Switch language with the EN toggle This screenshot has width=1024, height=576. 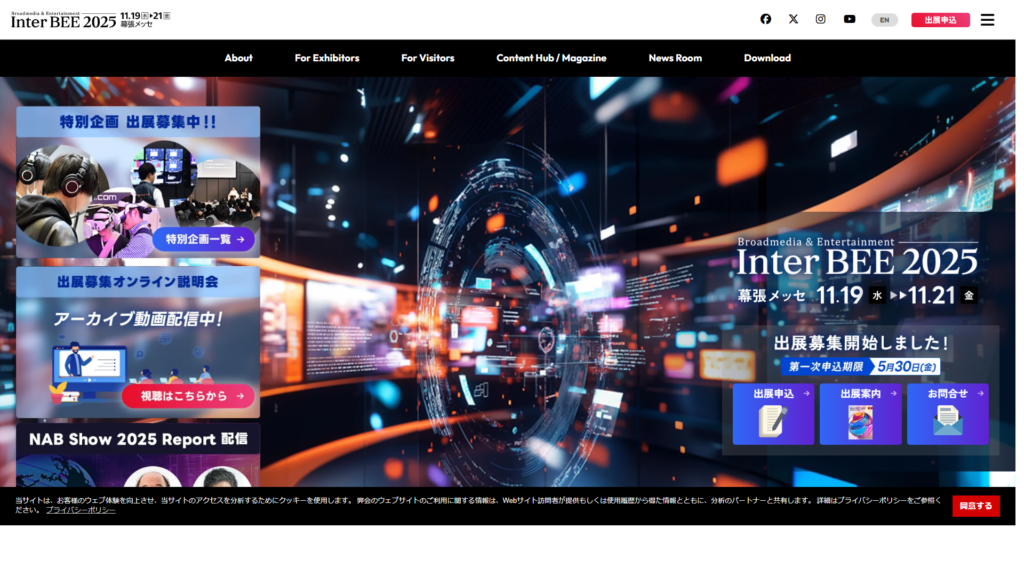pos(884,20)
